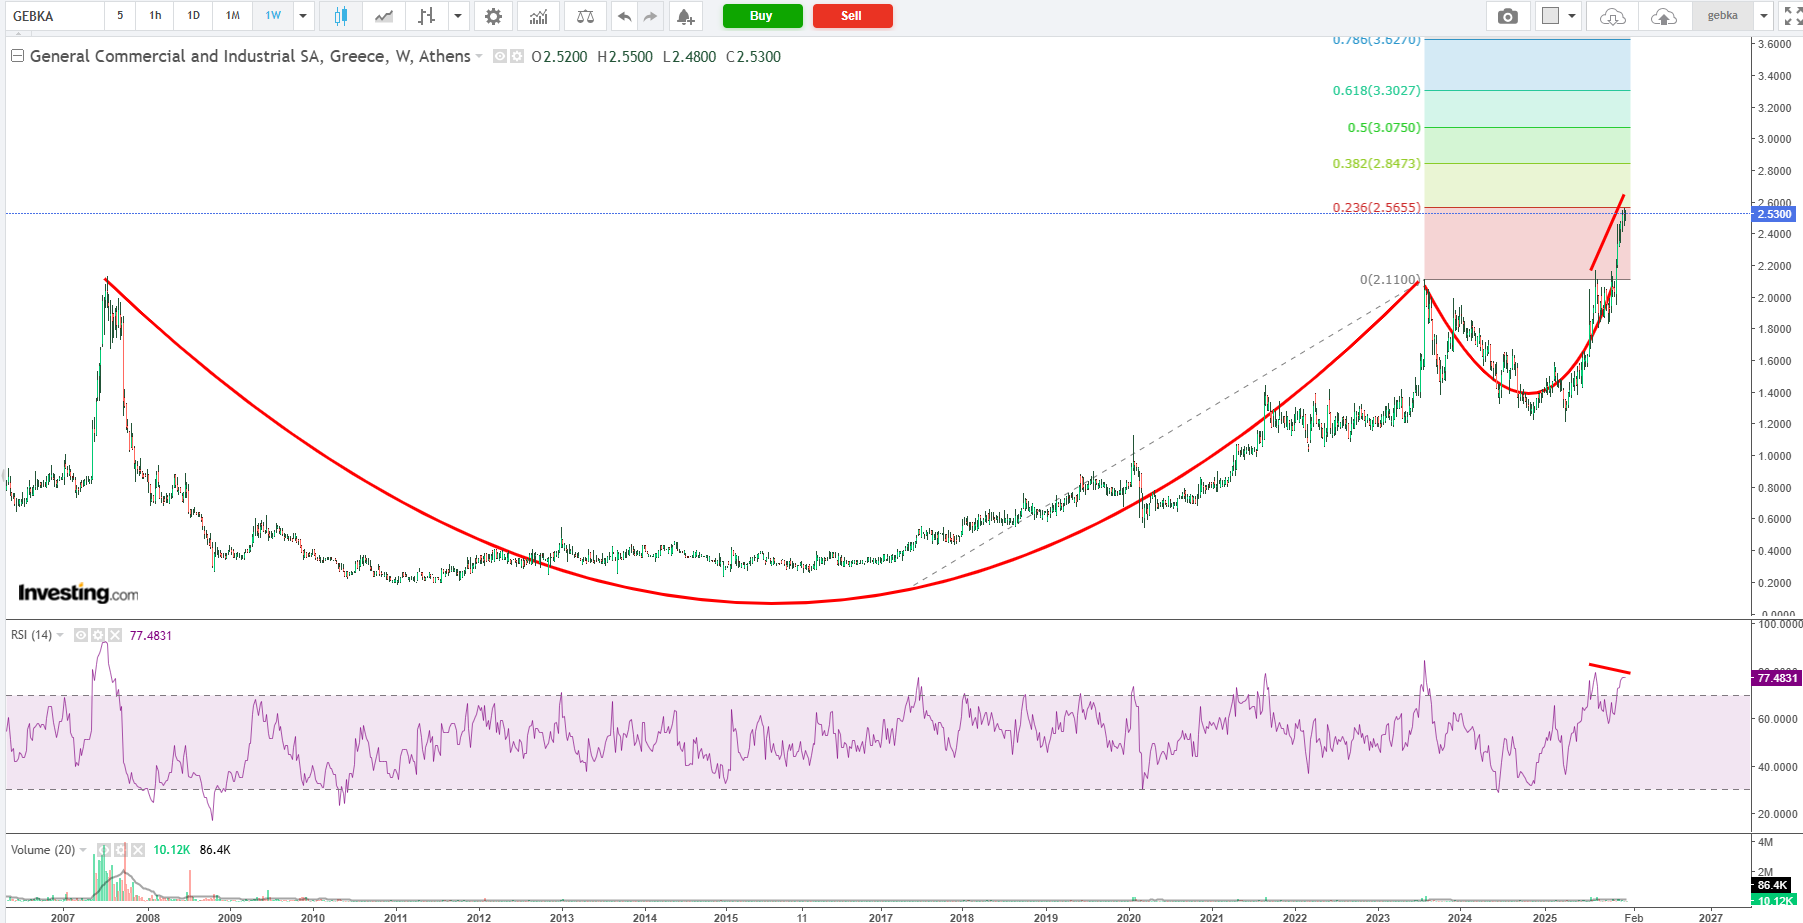Click the GEBKA symbol input field

(55, 16)
